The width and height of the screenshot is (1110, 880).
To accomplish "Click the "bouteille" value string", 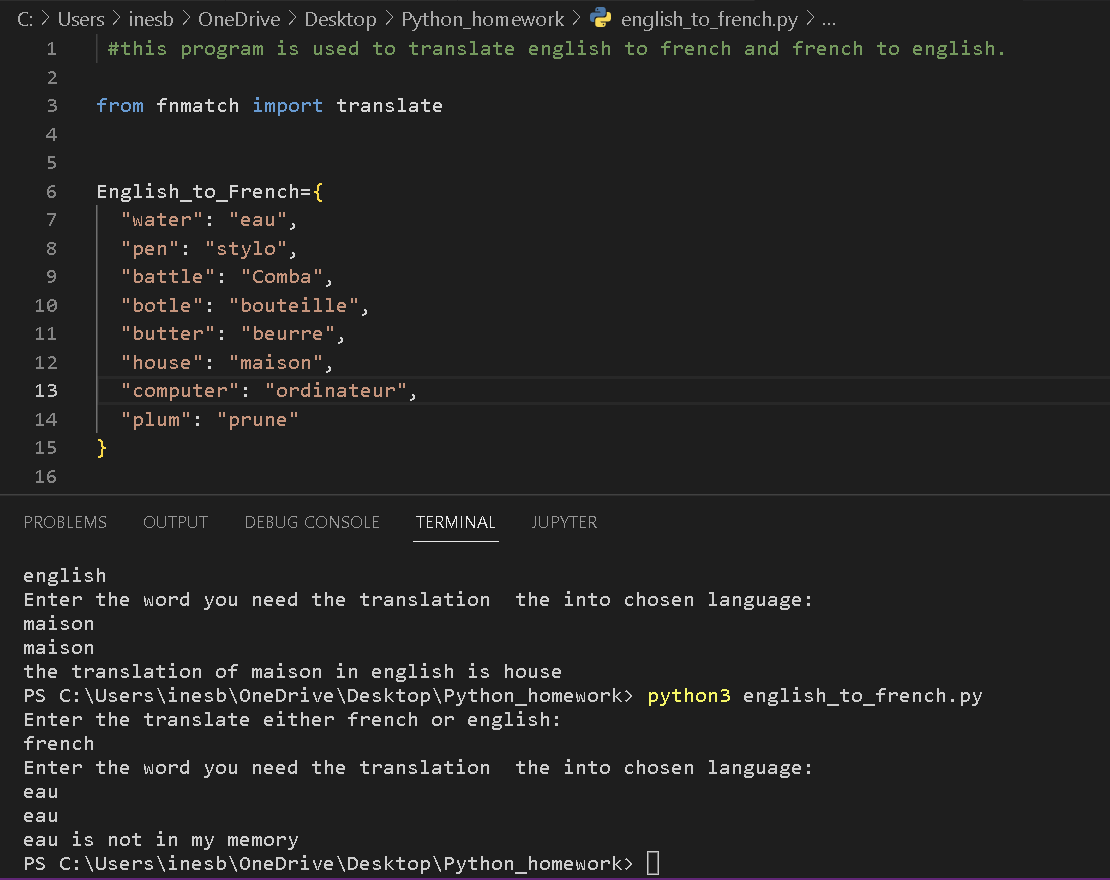I will (x=294, y=306).
